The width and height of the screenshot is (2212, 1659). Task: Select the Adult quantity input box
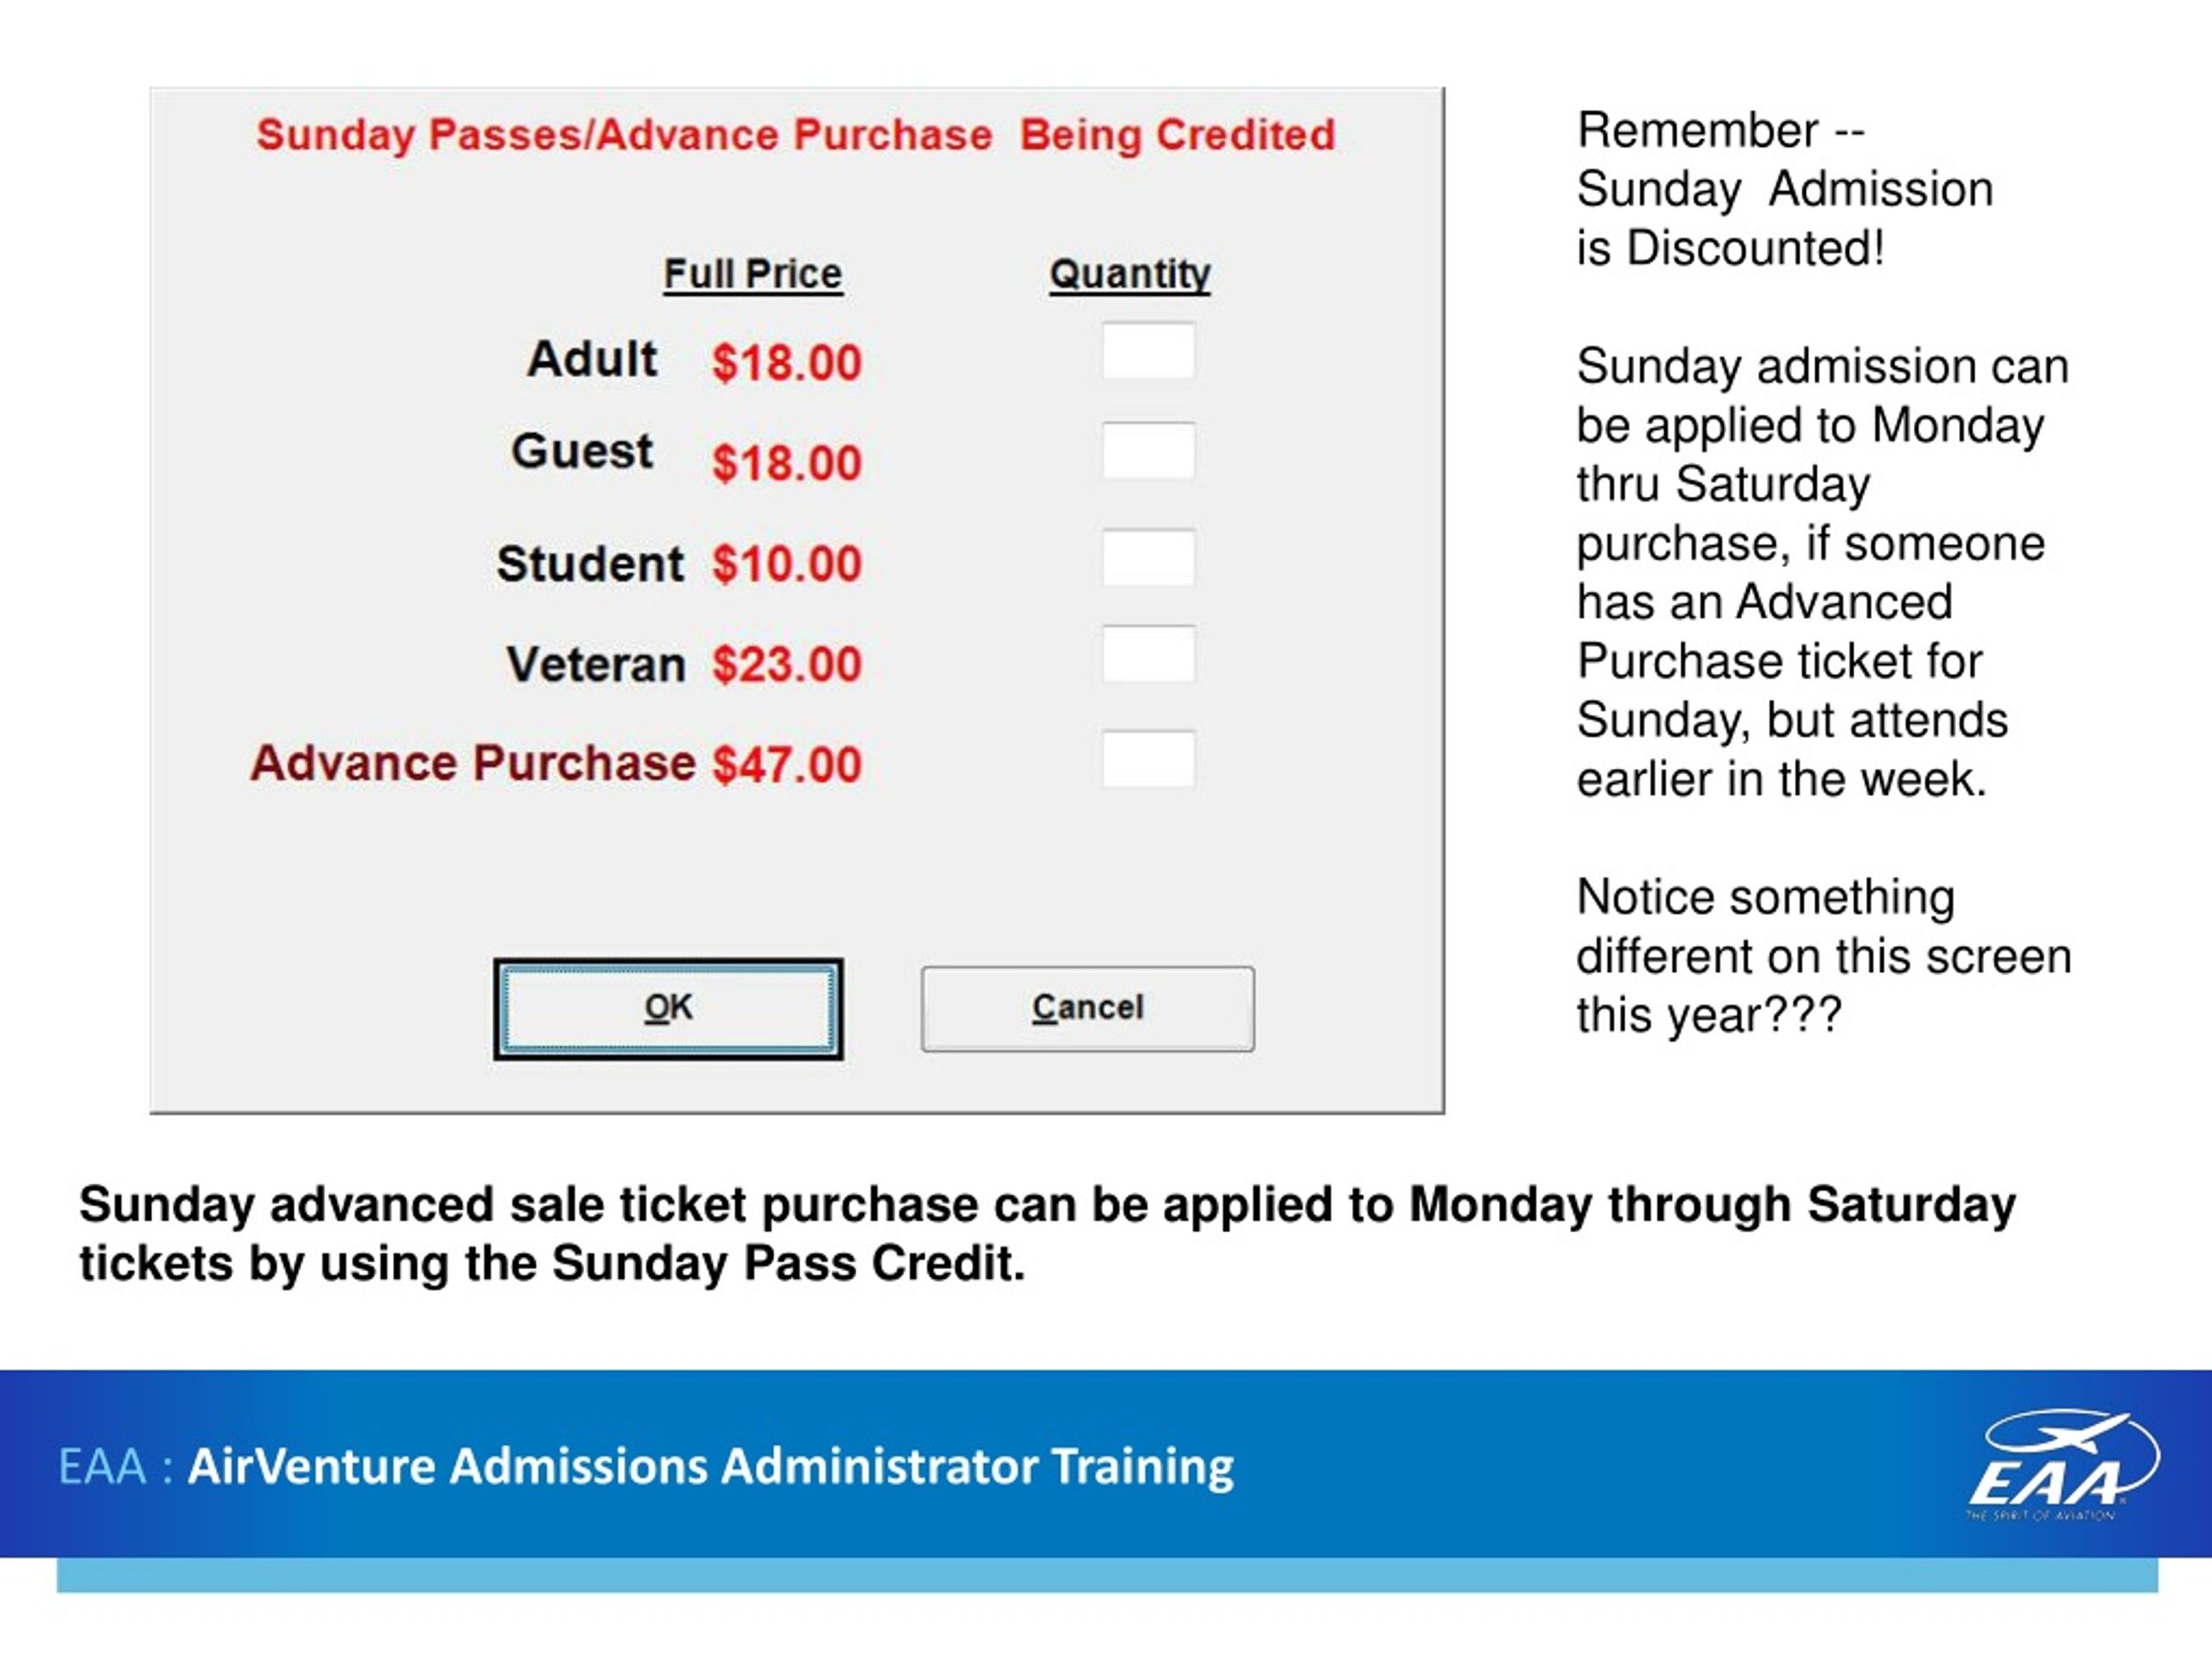click(1148, 350)
